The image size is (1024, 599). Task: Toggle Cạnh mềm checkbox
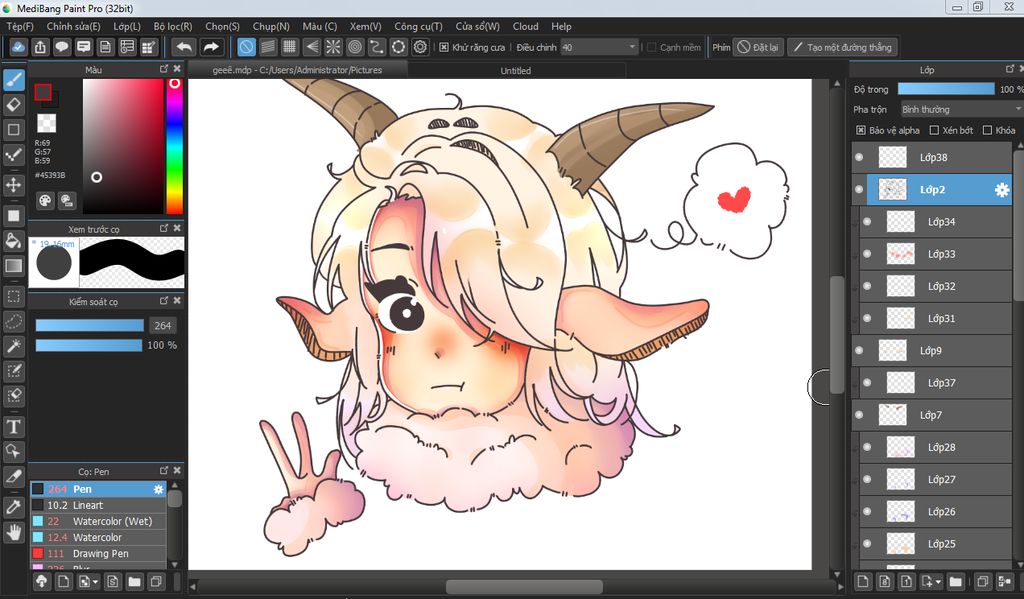651,47
